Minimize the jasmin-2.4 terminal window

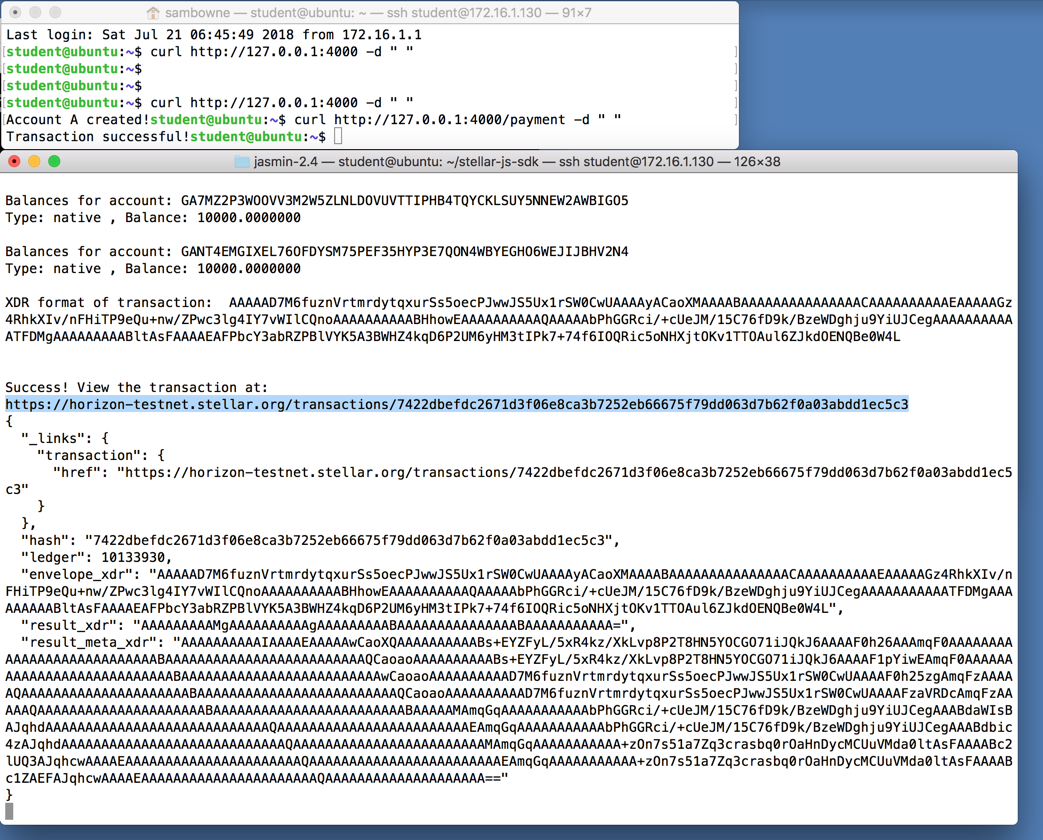pos(34,162)
